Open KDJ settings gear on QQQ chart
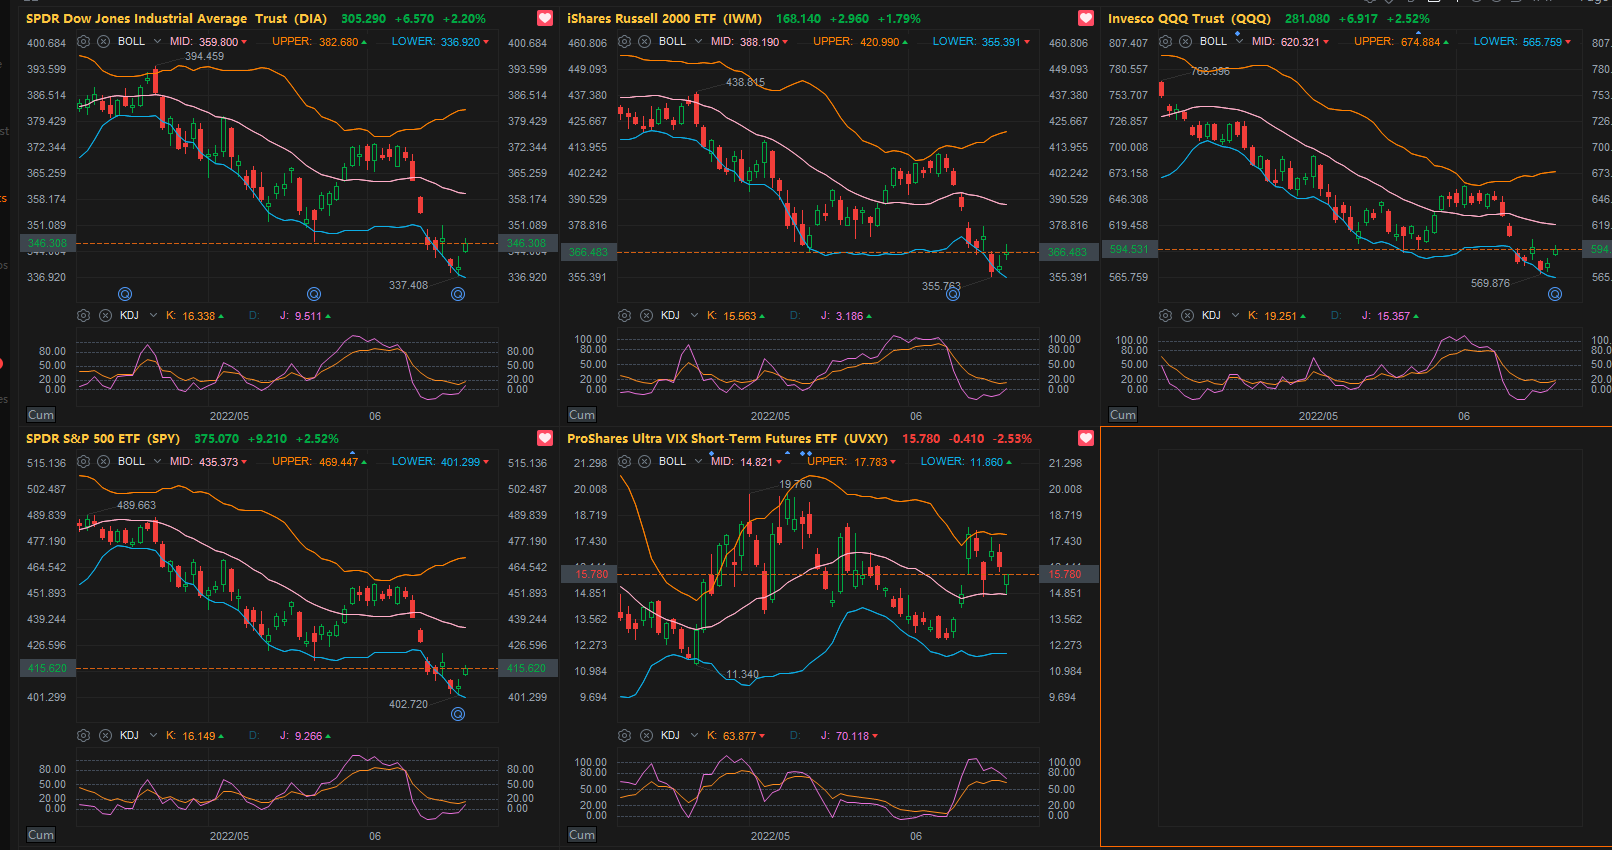 click(1165, 316)
